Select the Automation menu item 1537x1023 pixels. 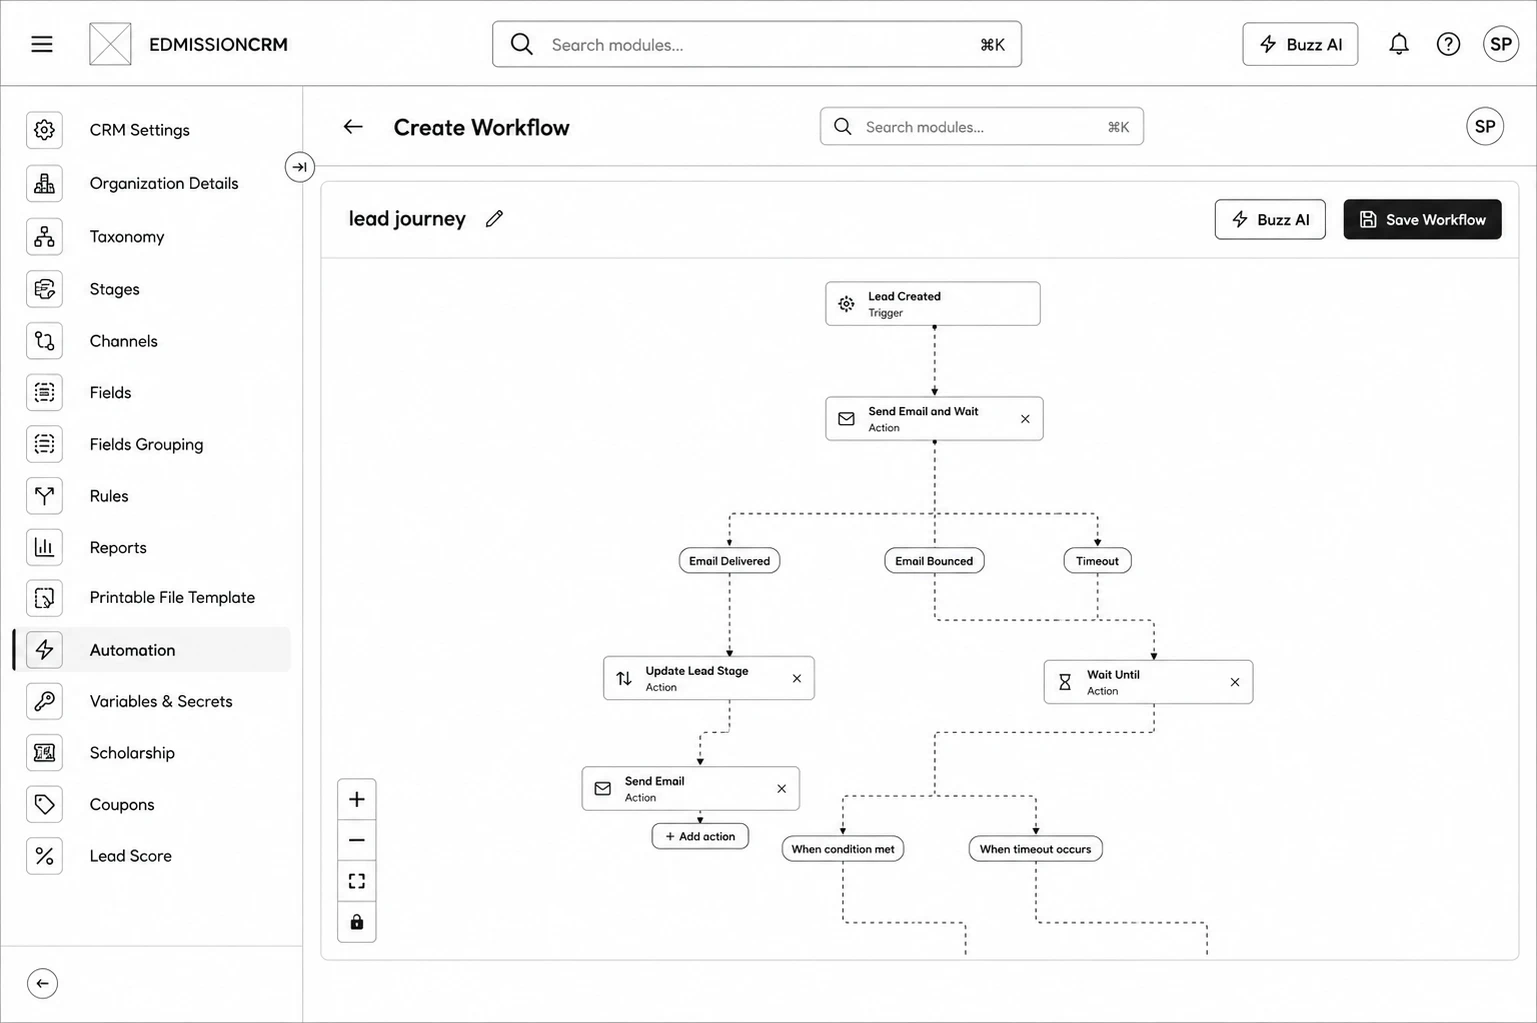coord(152,650)
